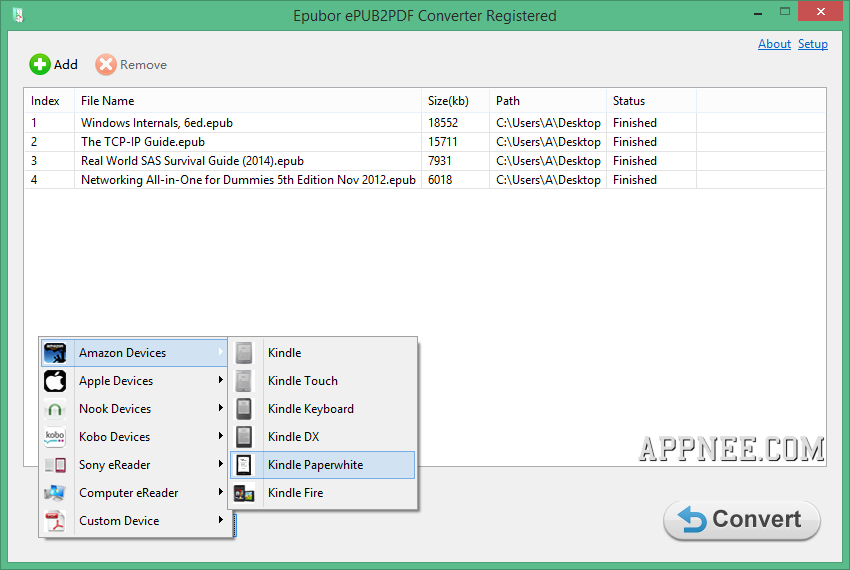Select Kindle Paperwhite menu entry
The width and height of the screenshot is (850, 570).
tap(323, 465)
